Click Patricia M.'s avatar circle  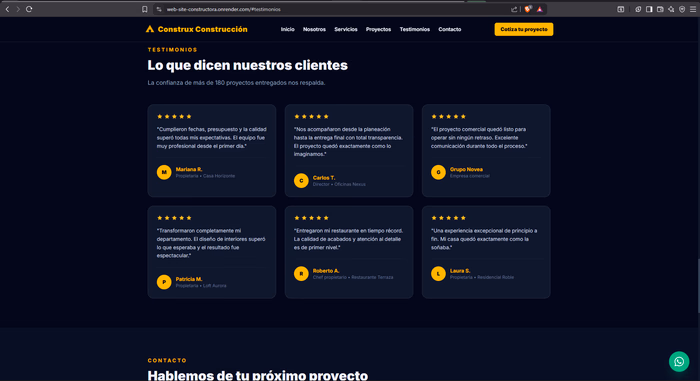pos(164,282)
